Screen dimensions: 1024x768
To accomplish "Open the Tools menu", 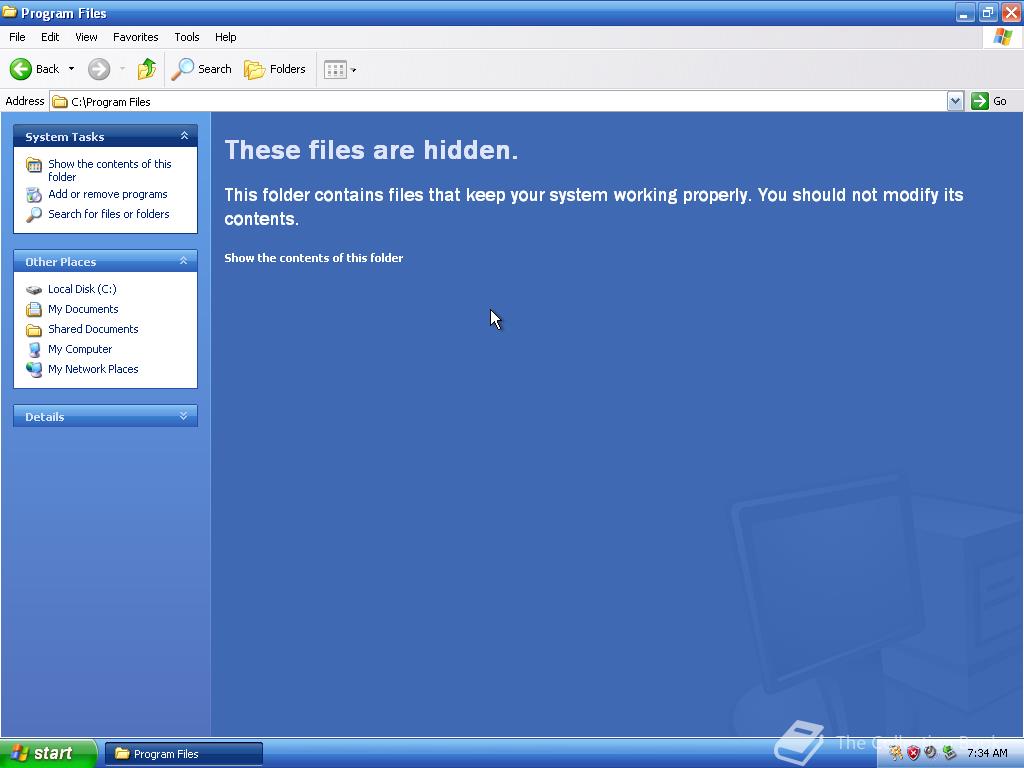I will 186,37.
